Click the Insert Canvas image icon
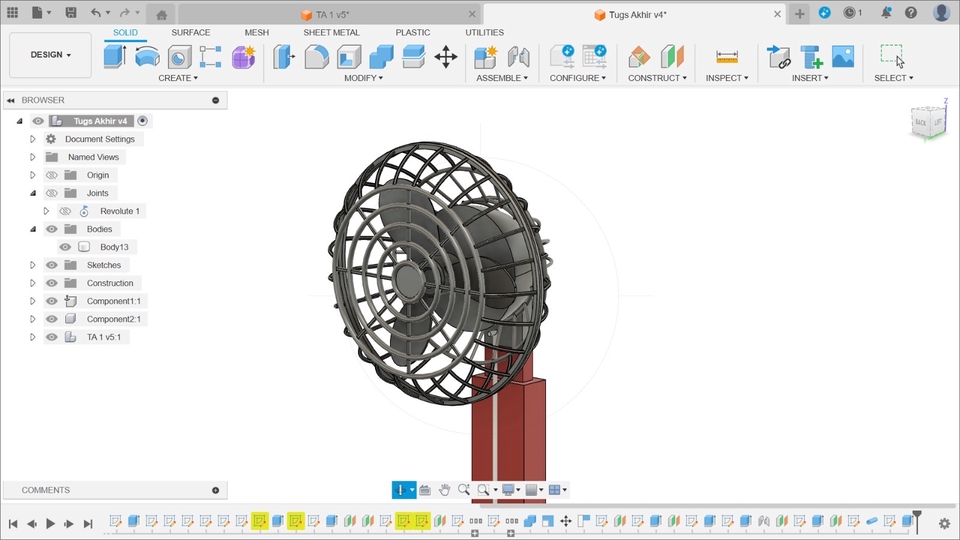 click(x=843, y=56)
